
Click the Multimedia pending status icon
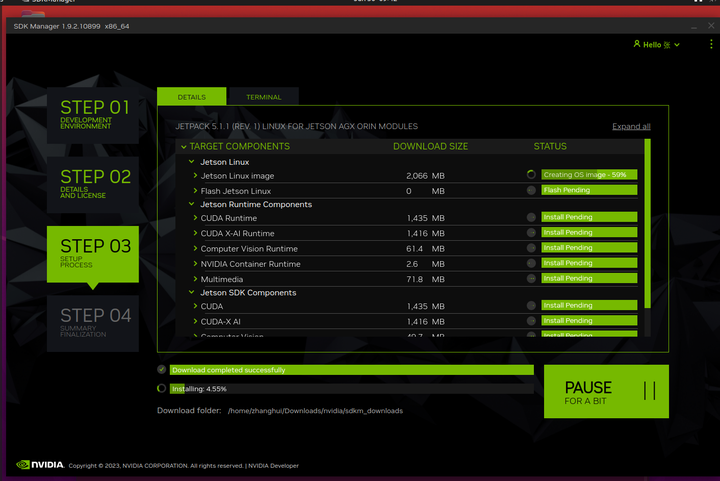click(531, 278)
